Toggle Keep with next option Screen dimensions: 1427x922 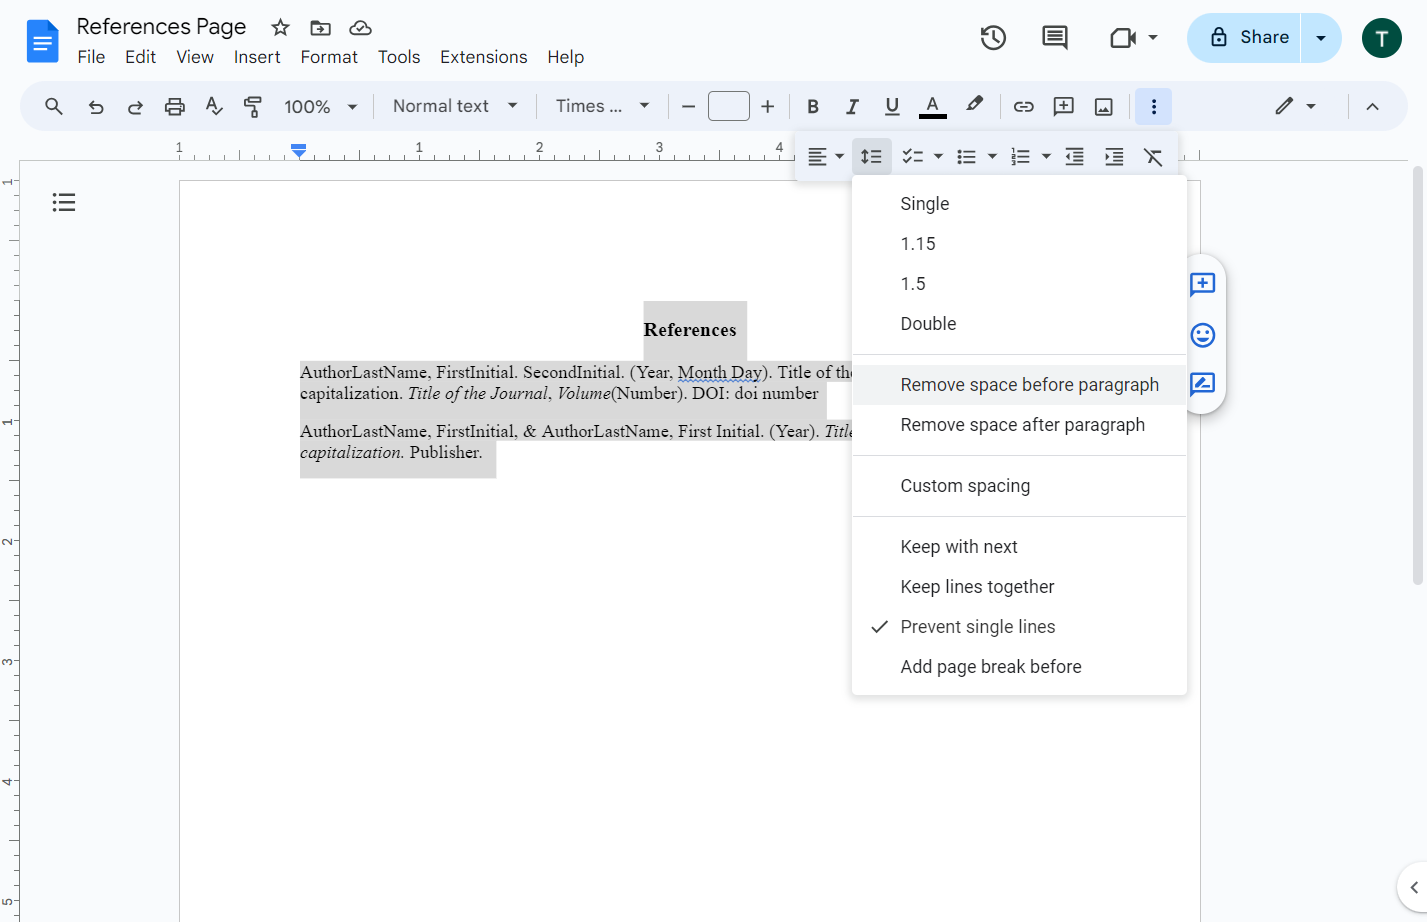pyautogui.click(x=1019, y=547)
